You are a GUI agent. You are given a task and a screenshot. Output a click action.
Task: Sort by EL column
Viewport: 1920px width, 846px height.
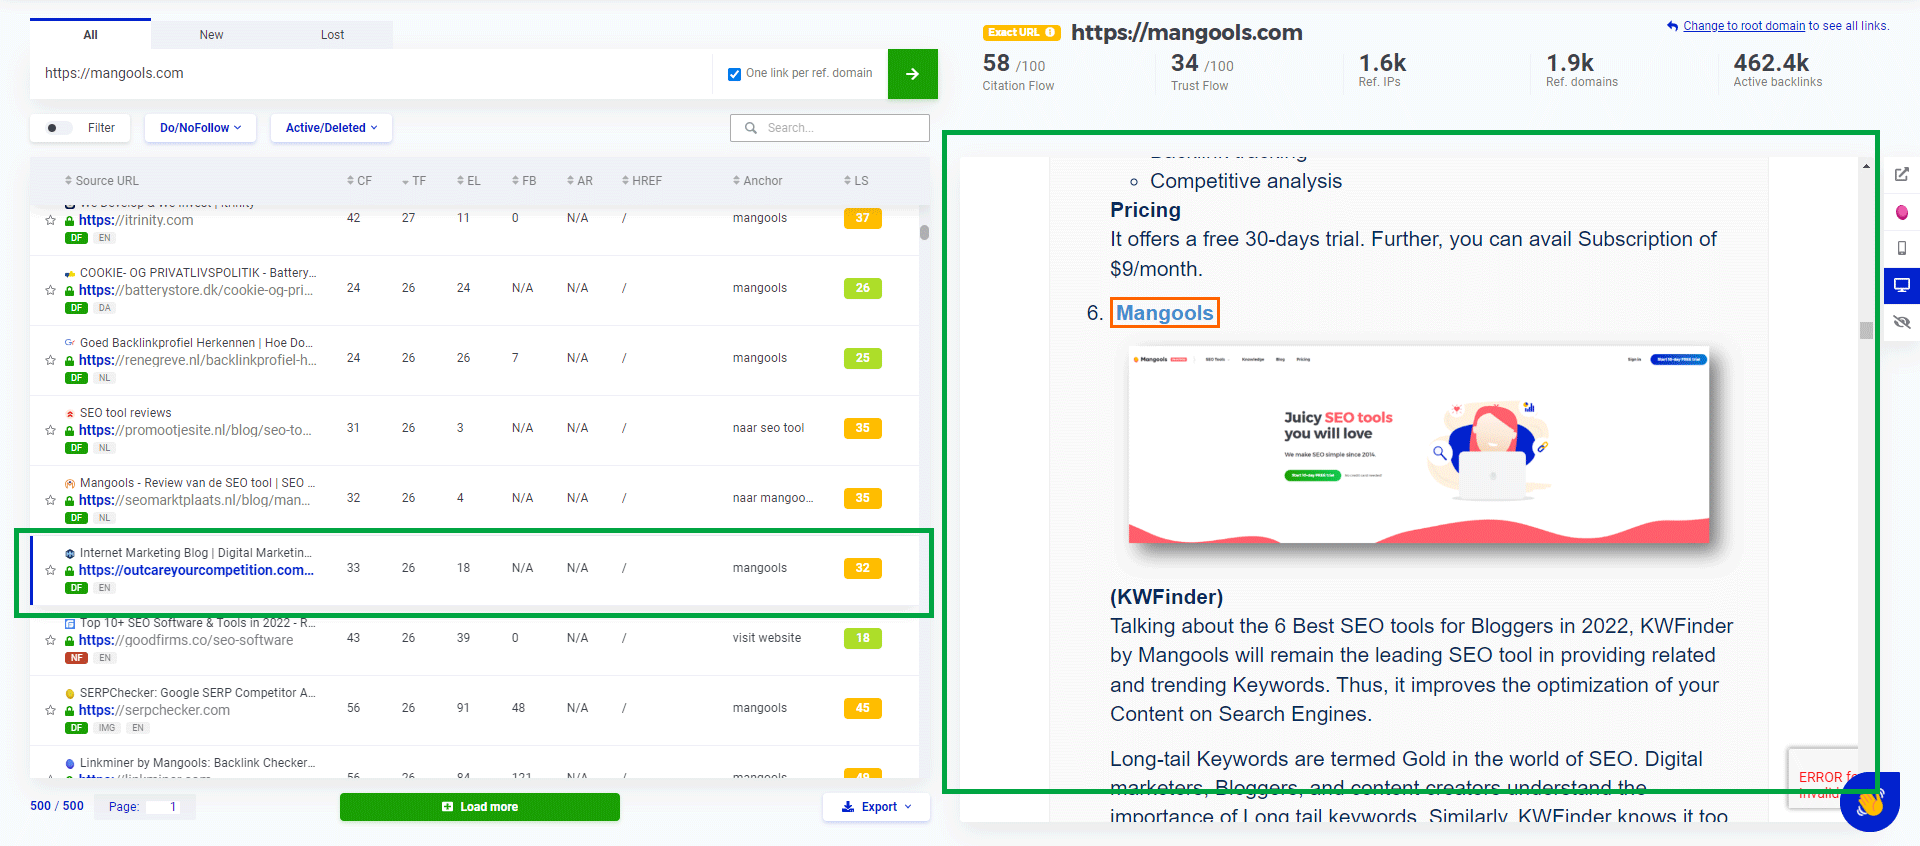pyautogui.click(x=469, y=181)
